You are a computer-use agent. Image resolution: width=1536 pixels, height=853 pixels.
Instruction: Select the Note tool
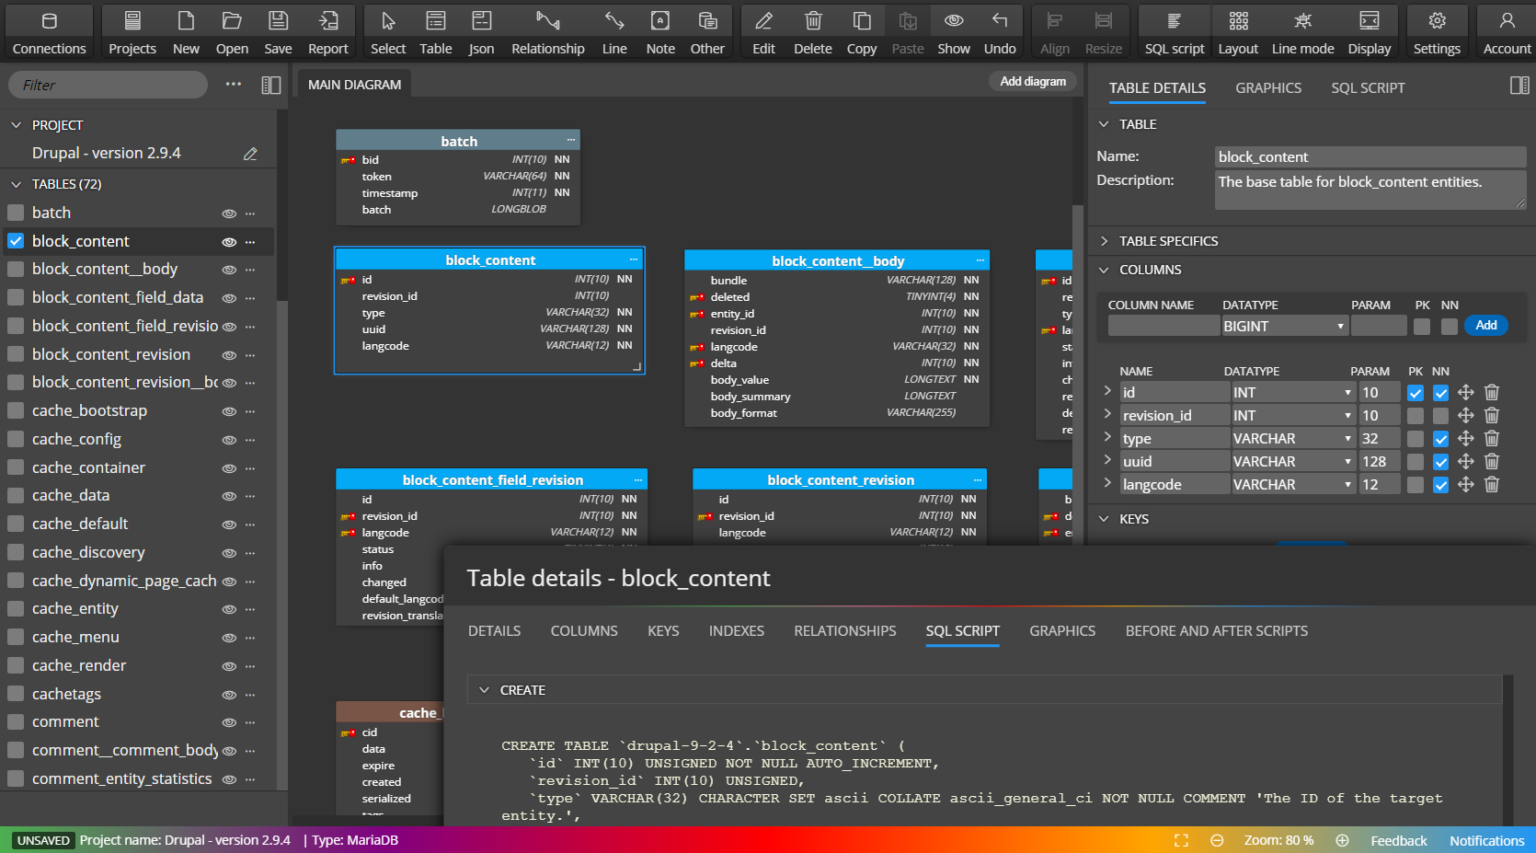[x=660, y=31]
